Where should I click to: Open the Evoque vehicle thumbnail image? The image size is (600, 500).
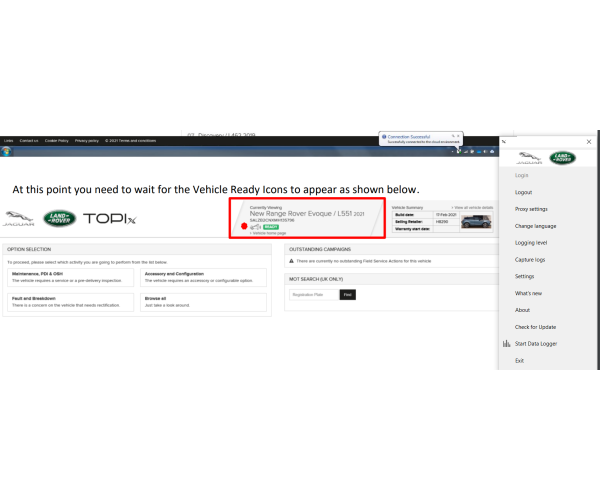[x=476, y=221]
